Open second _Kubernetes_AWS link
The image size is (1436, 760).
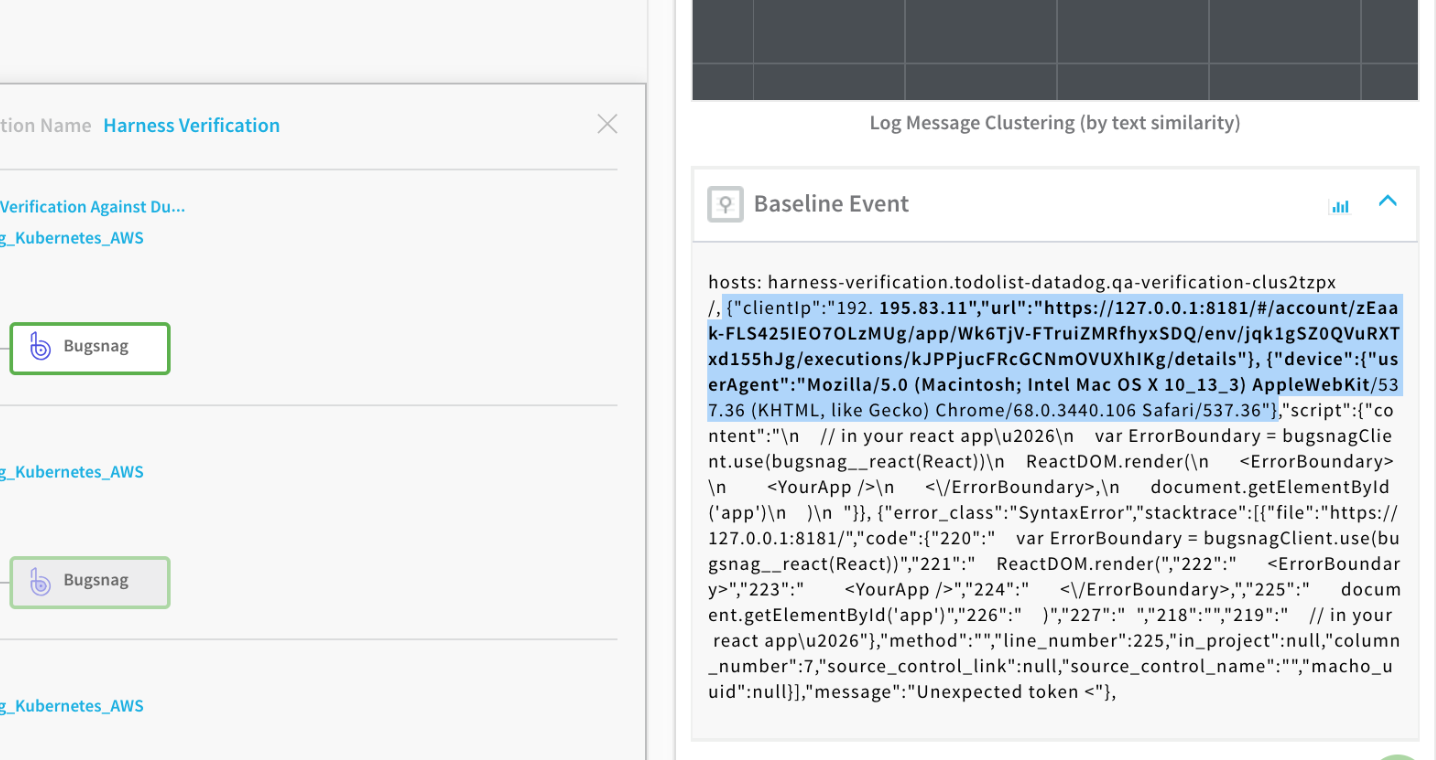tap(72, 472)
